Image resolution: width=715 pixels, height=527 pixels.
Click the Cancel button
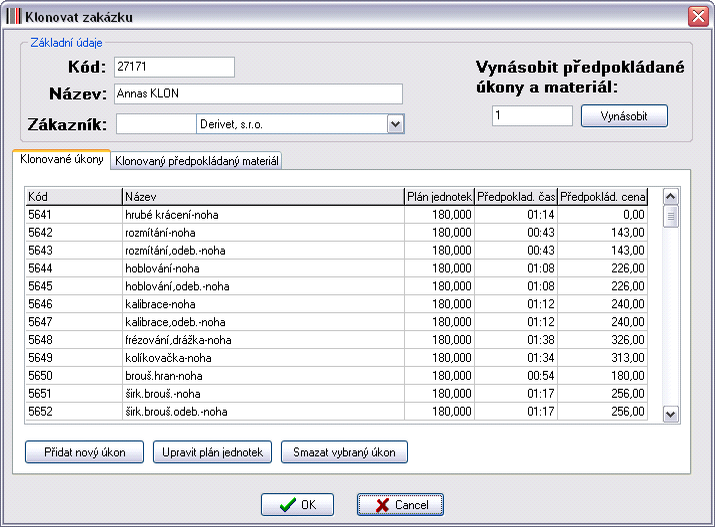tap(400, 505)
